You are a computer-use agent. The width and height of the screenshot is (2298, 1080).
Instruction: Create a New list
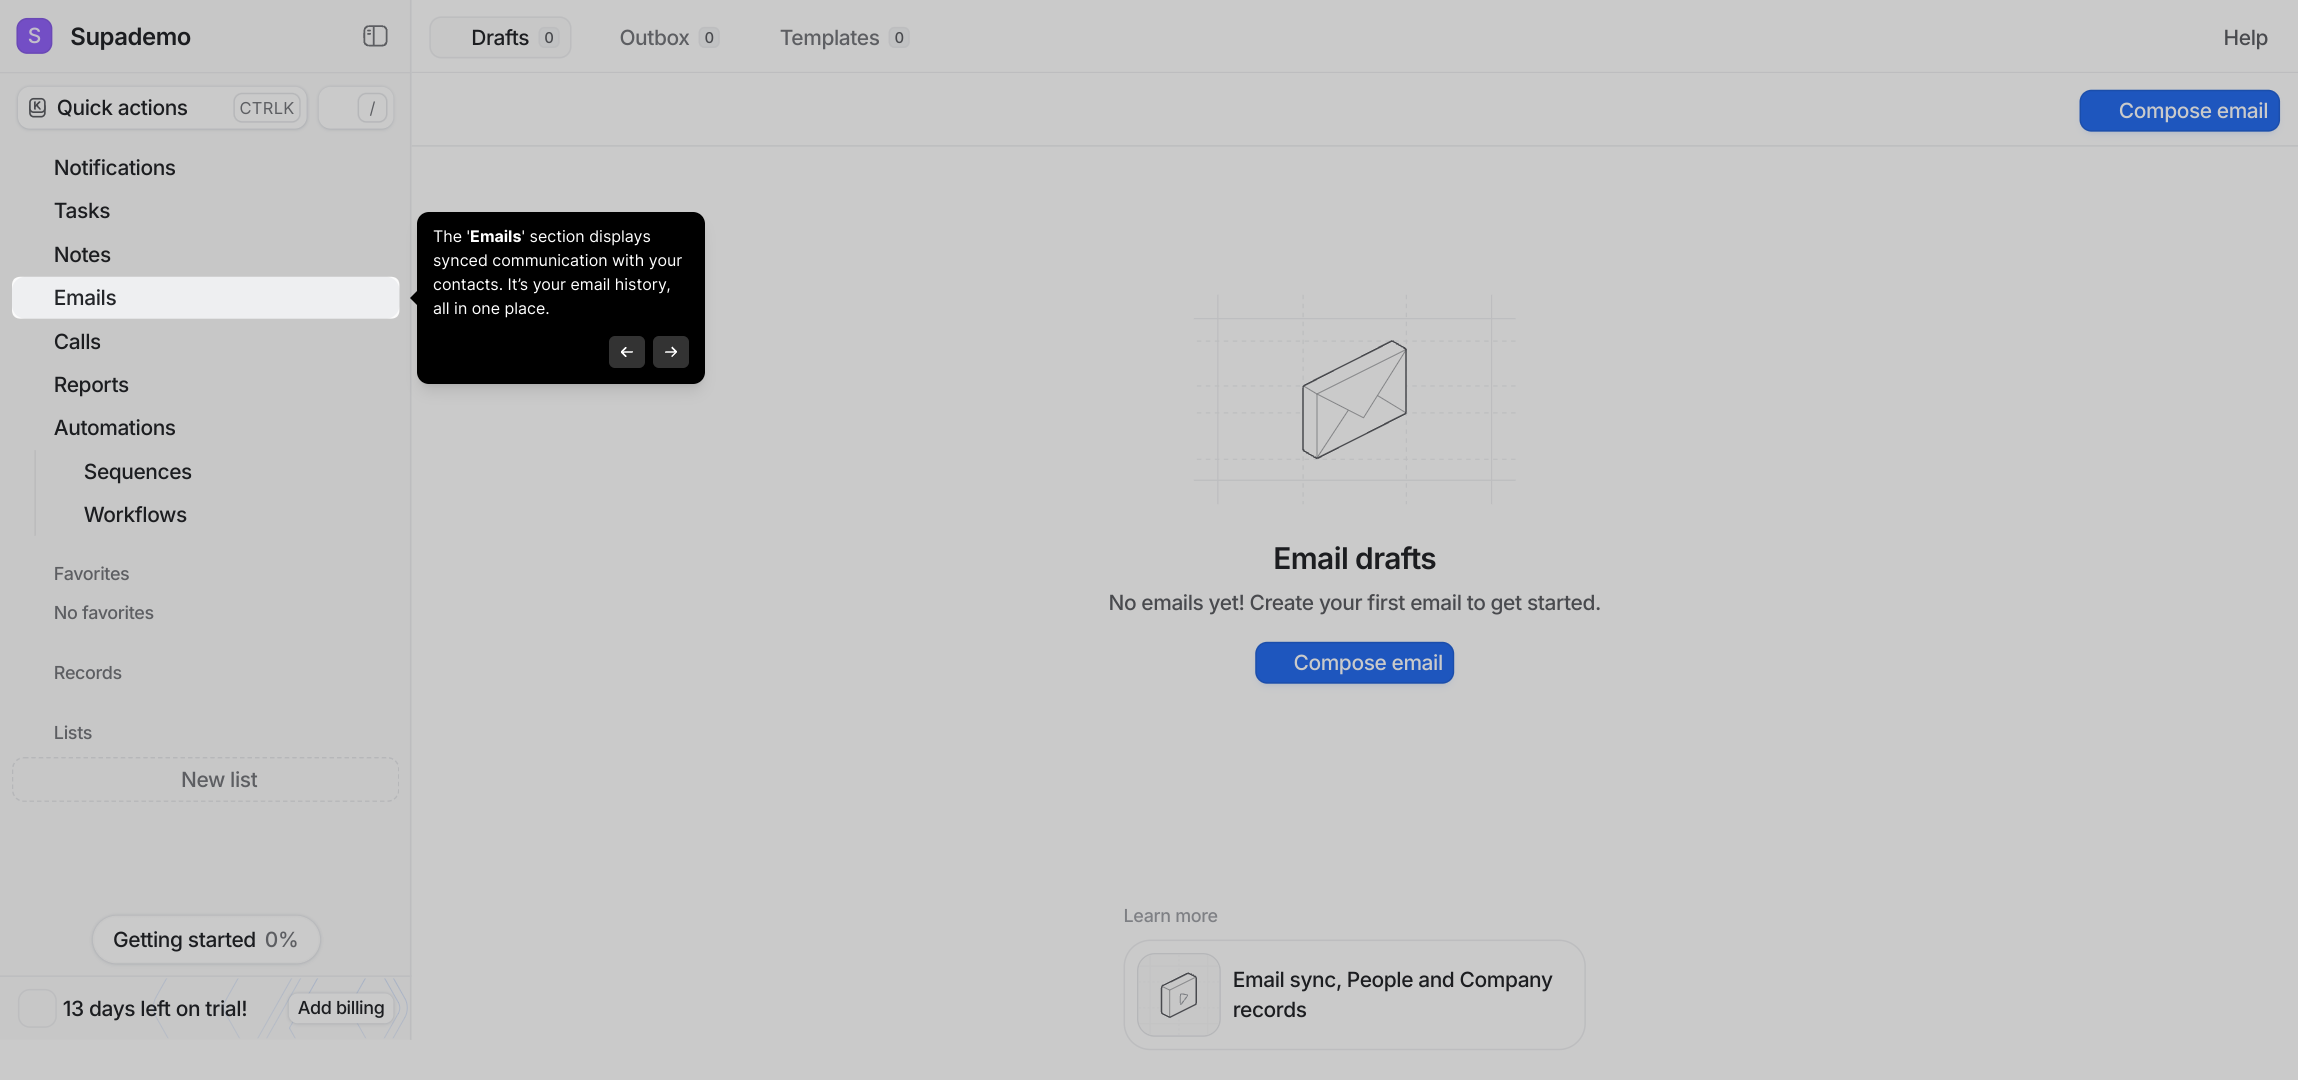click(x=205, y=780)
